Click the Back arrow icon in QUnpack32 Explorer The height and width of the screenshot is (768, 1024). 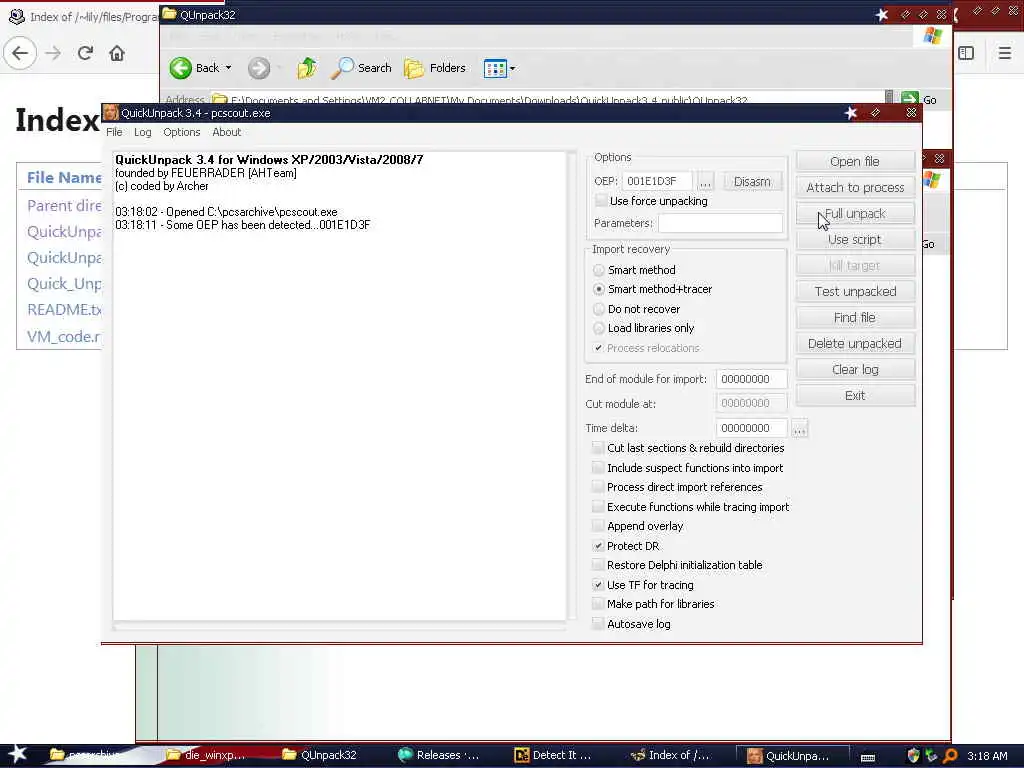click(181, 68)
